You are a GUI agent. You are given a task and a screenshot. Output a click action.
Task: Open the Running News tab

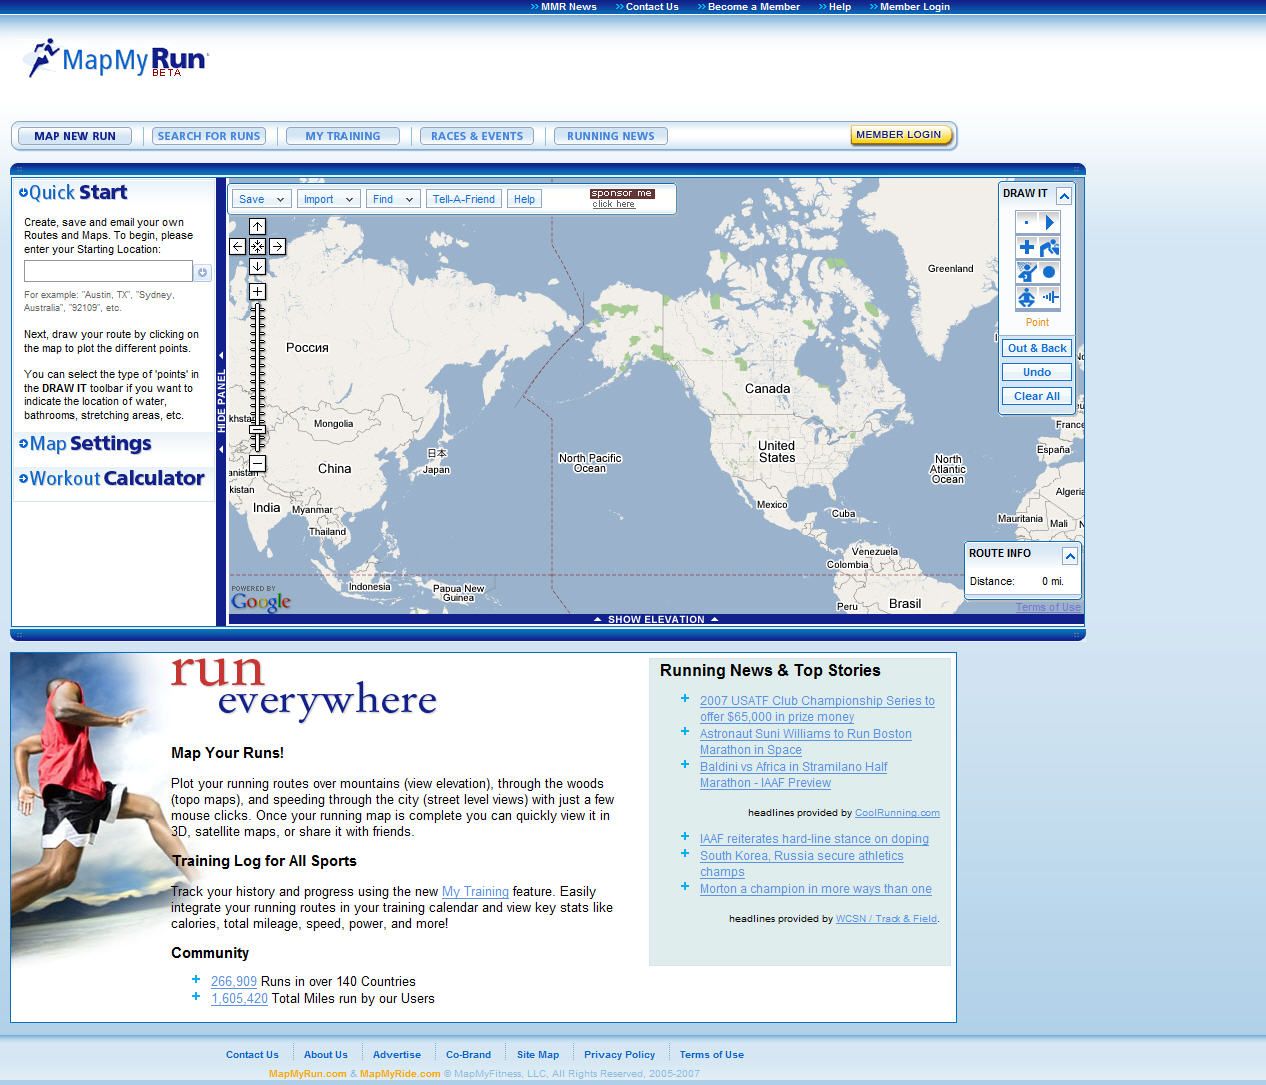click(x=611, y=136)
